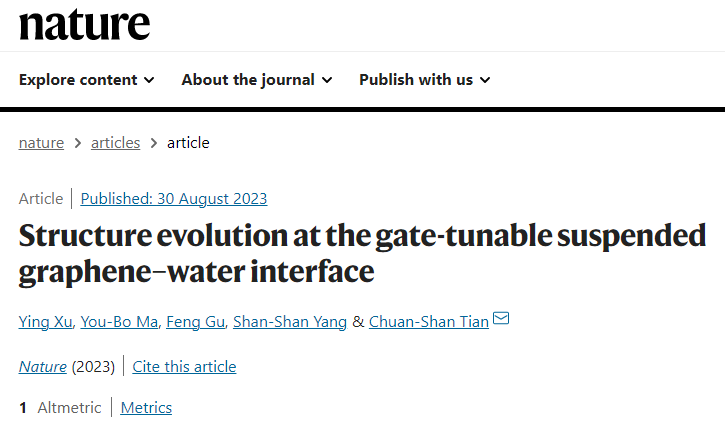Open the Metrics link

point(146,408)
